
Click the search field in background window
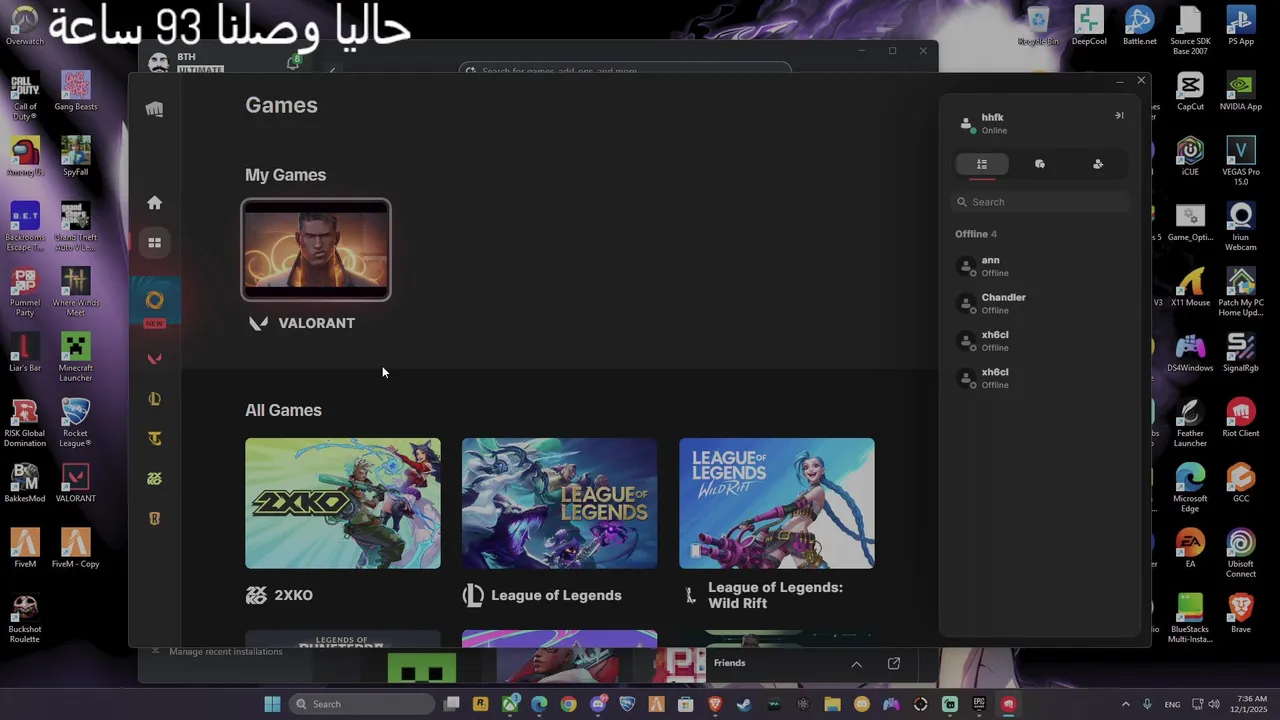point(625,71)
